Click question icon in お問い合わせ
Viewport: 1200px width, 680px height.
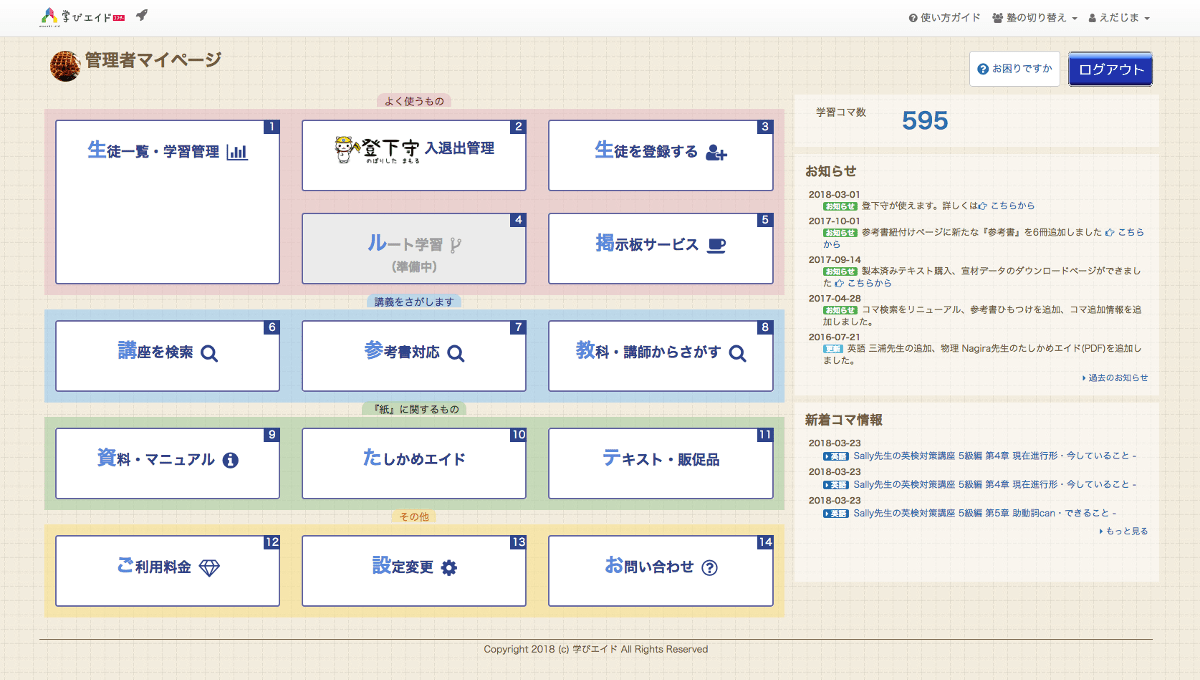pyautogui.click(x=710, y=568)
